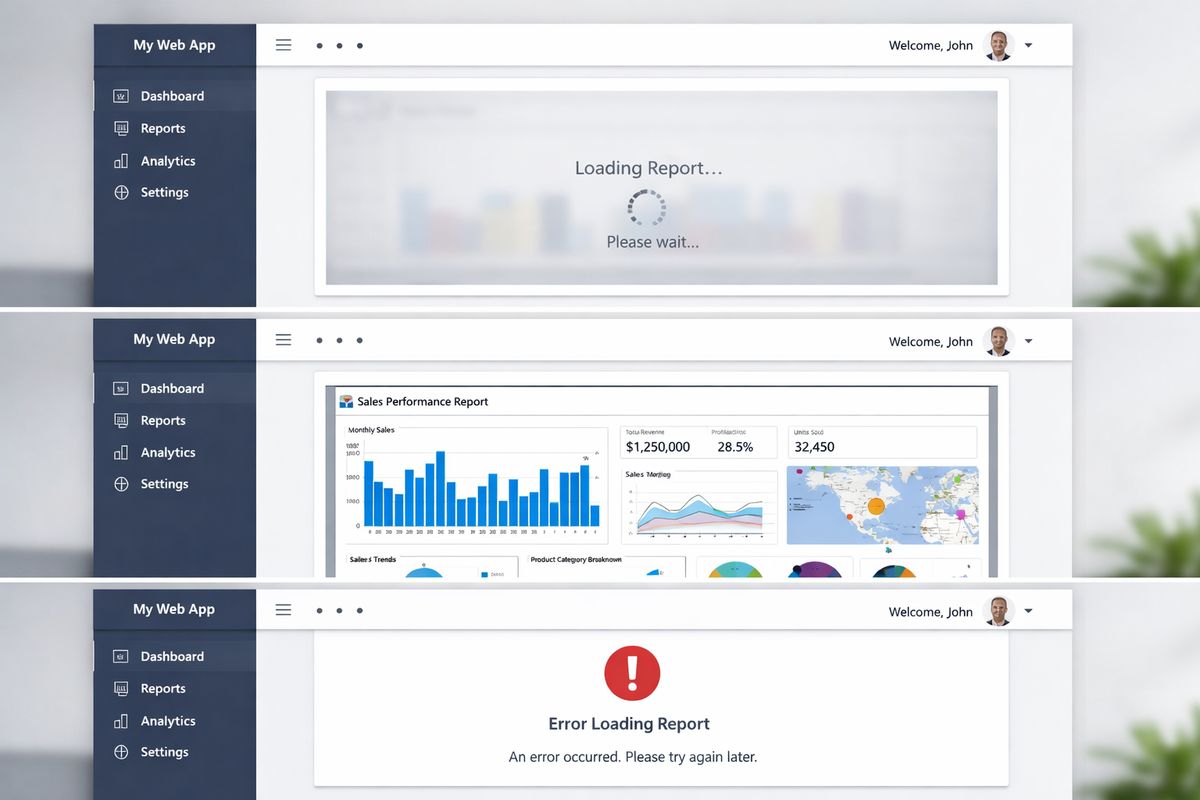Click the Settings globe icon in the Loading Report window
The height and width of the screenshot is (800, 1200).
[x=122, y=192]
